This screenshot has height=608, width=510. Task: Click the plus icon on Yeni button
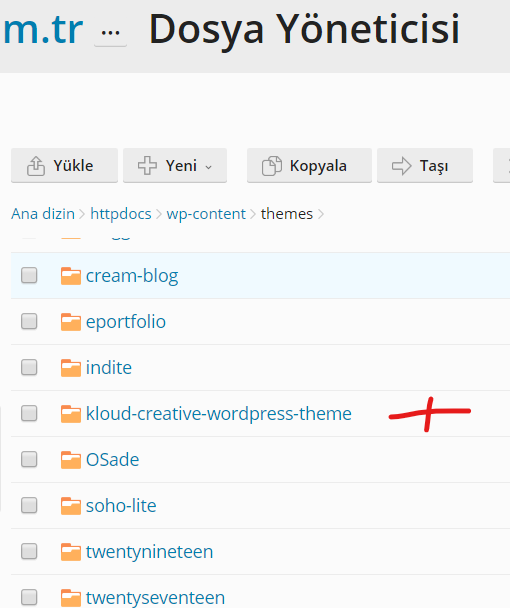[147, 166]
